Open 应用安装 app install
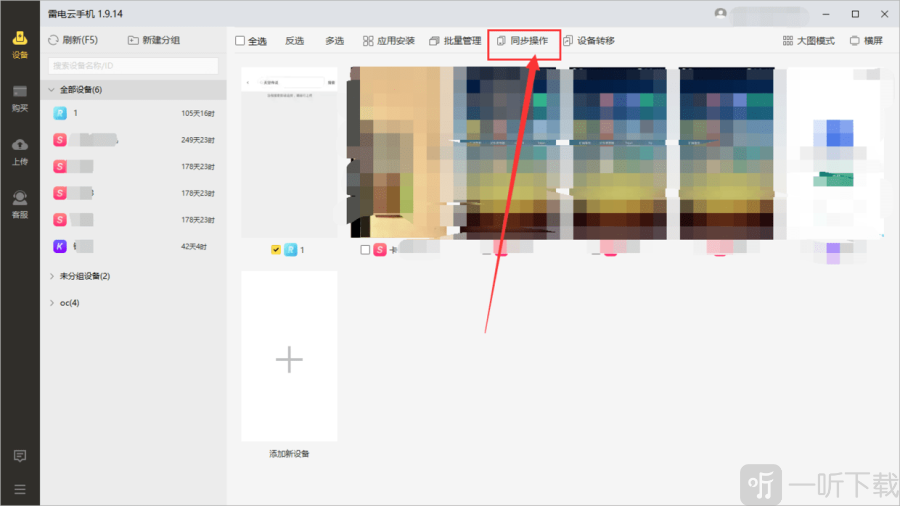The image size is (900, 506). (x=389, y=41)
